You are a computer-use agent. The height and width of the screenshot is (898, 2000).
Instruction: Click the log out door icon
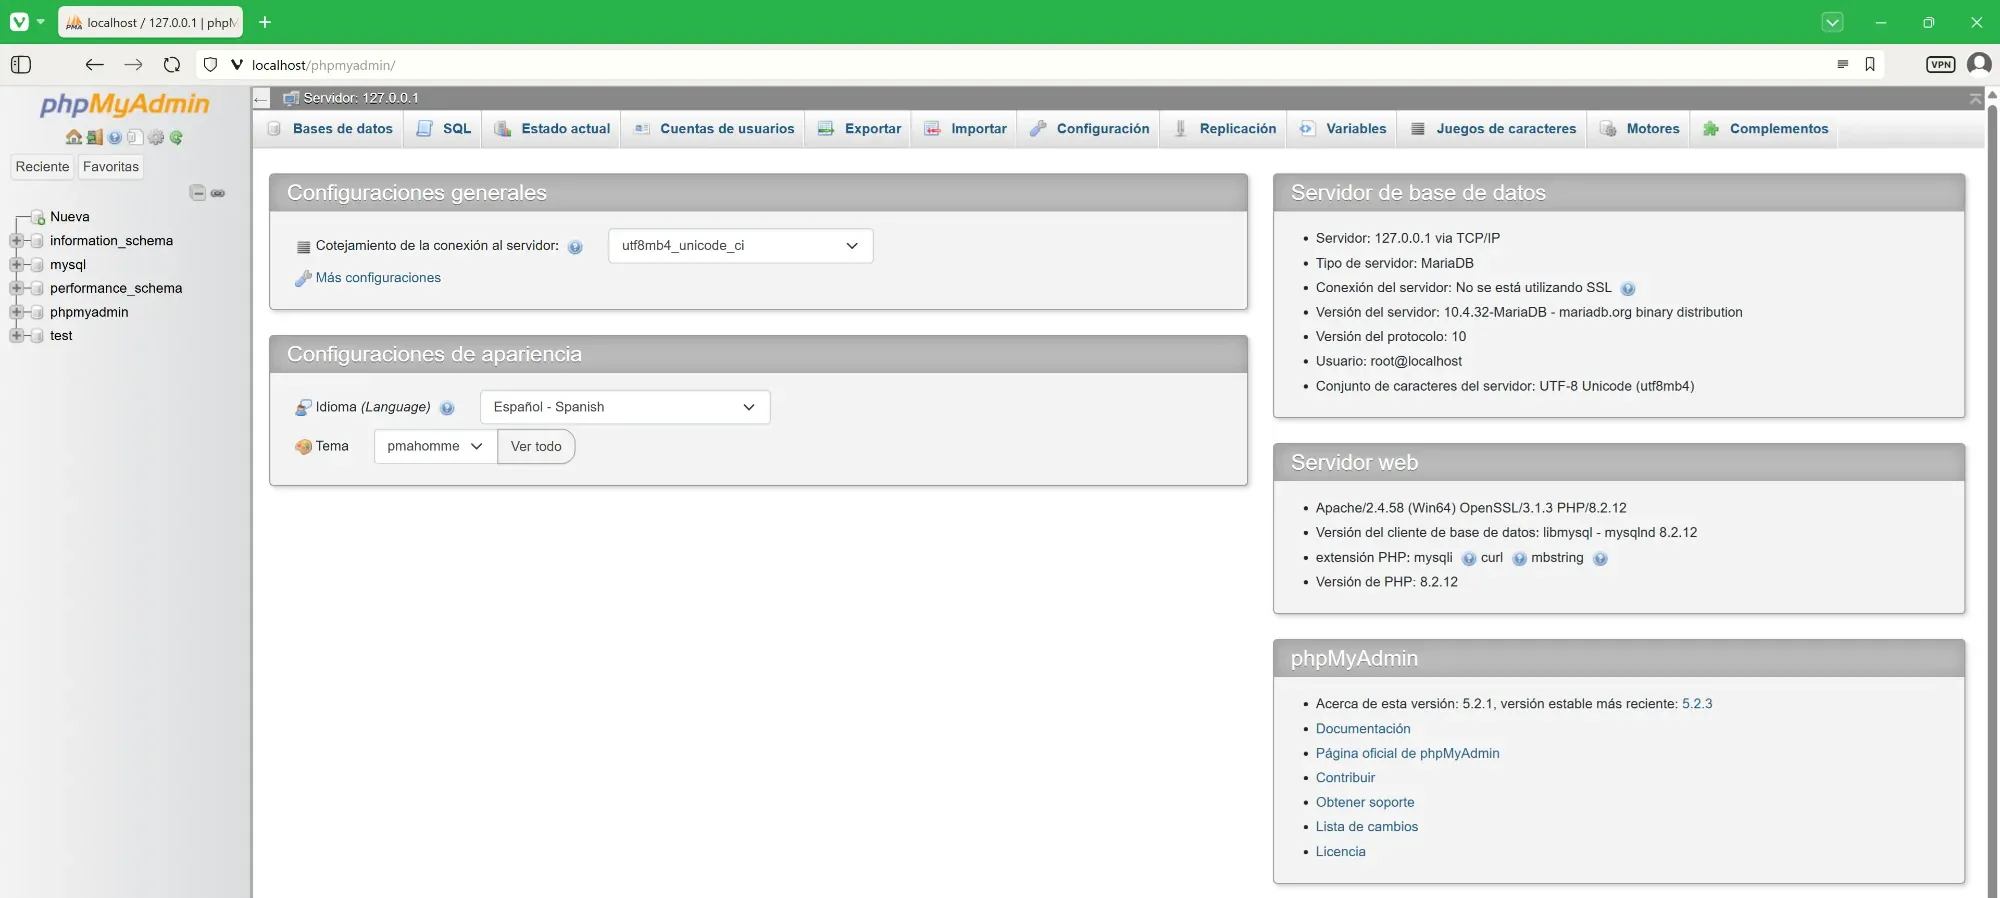(94, 138)
